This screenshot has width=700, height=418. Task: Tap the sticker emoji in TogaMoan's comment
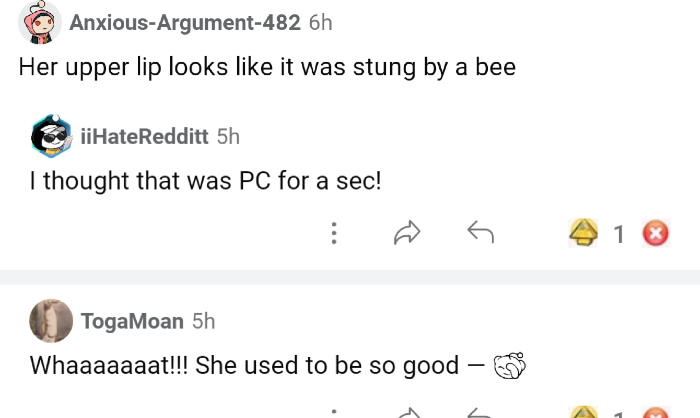tap(509, 366)
